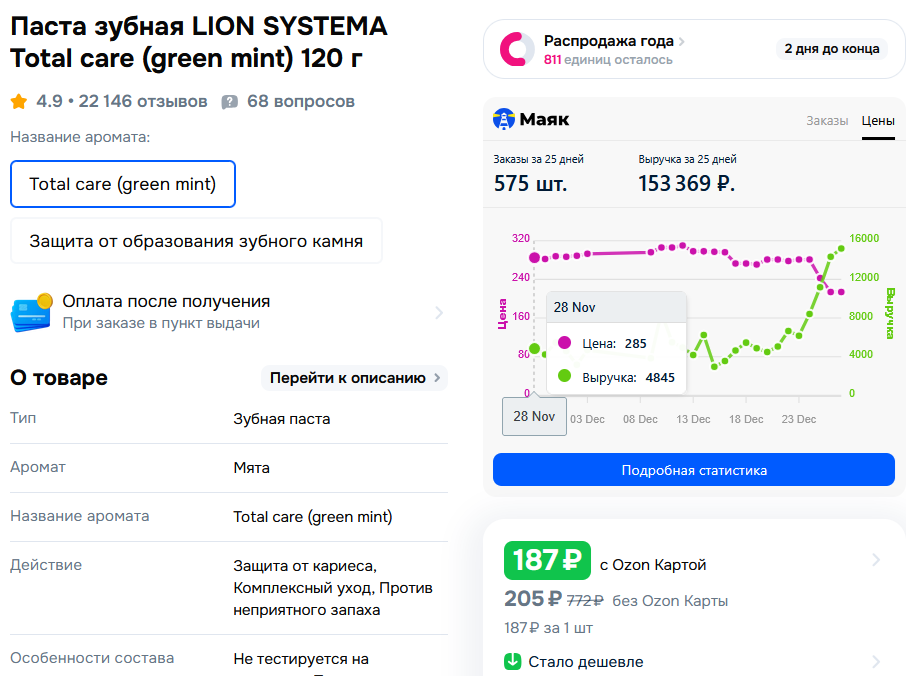906x676 pixels.
Task: Switch to the Заказы tab
Action: click(x=827, y=121)
